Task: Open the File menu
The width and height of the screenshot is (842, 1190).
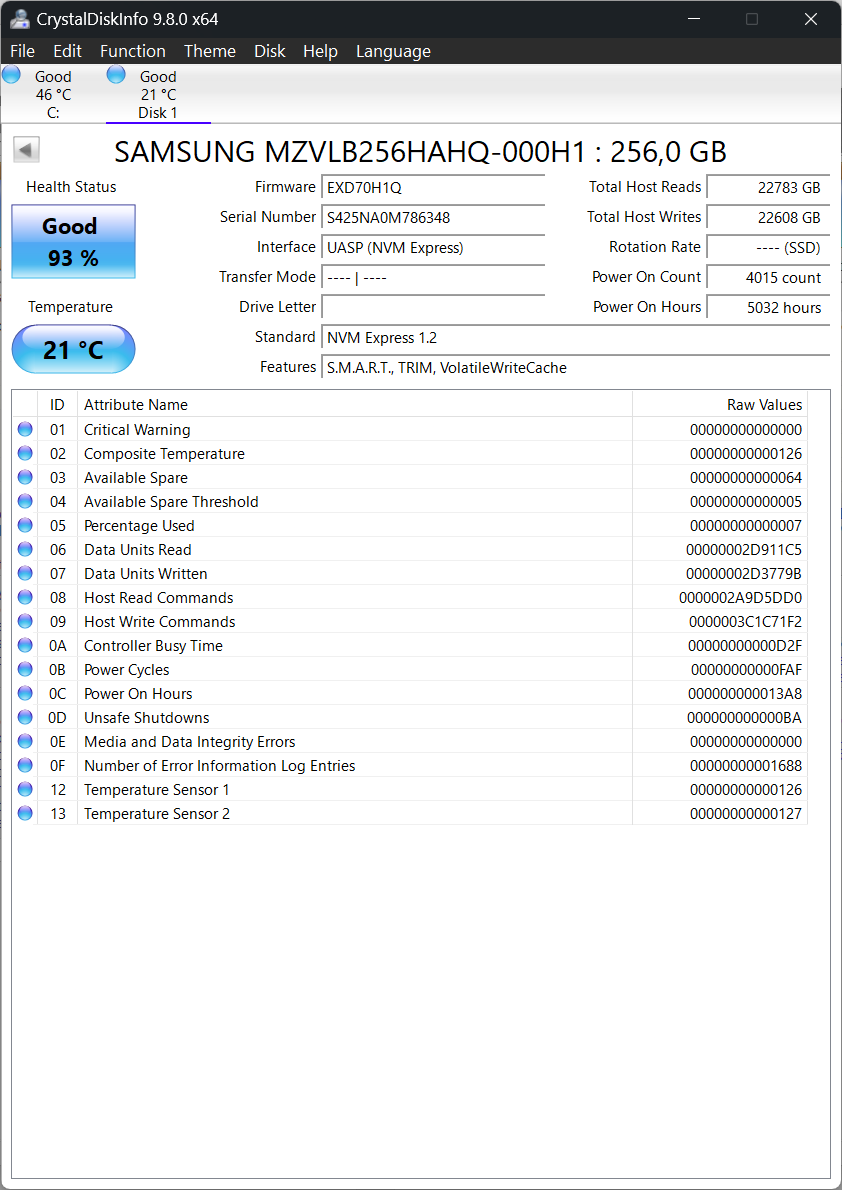Action: coord(22,51)
